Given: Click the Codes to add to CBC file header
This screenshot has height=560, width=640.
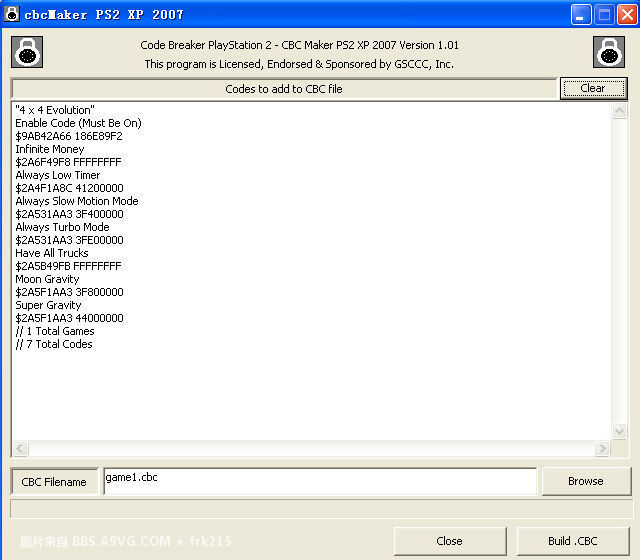Looking at the screenshot, I should pyautogui.click(x=284, y=89).
